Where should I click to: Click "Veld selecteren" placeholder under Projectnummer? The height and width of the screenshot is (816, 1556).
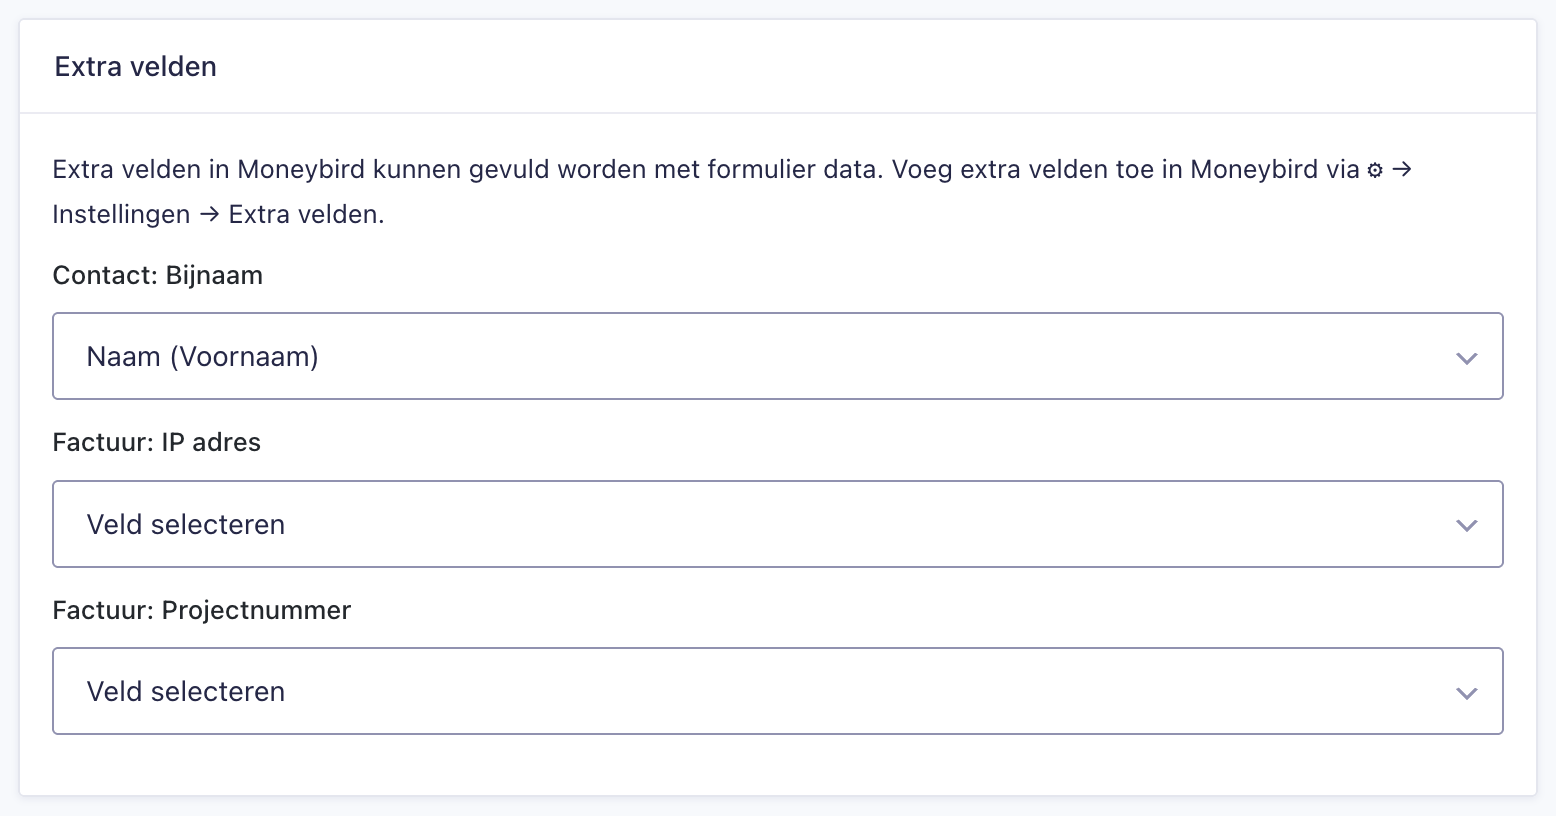pos(186,691)
